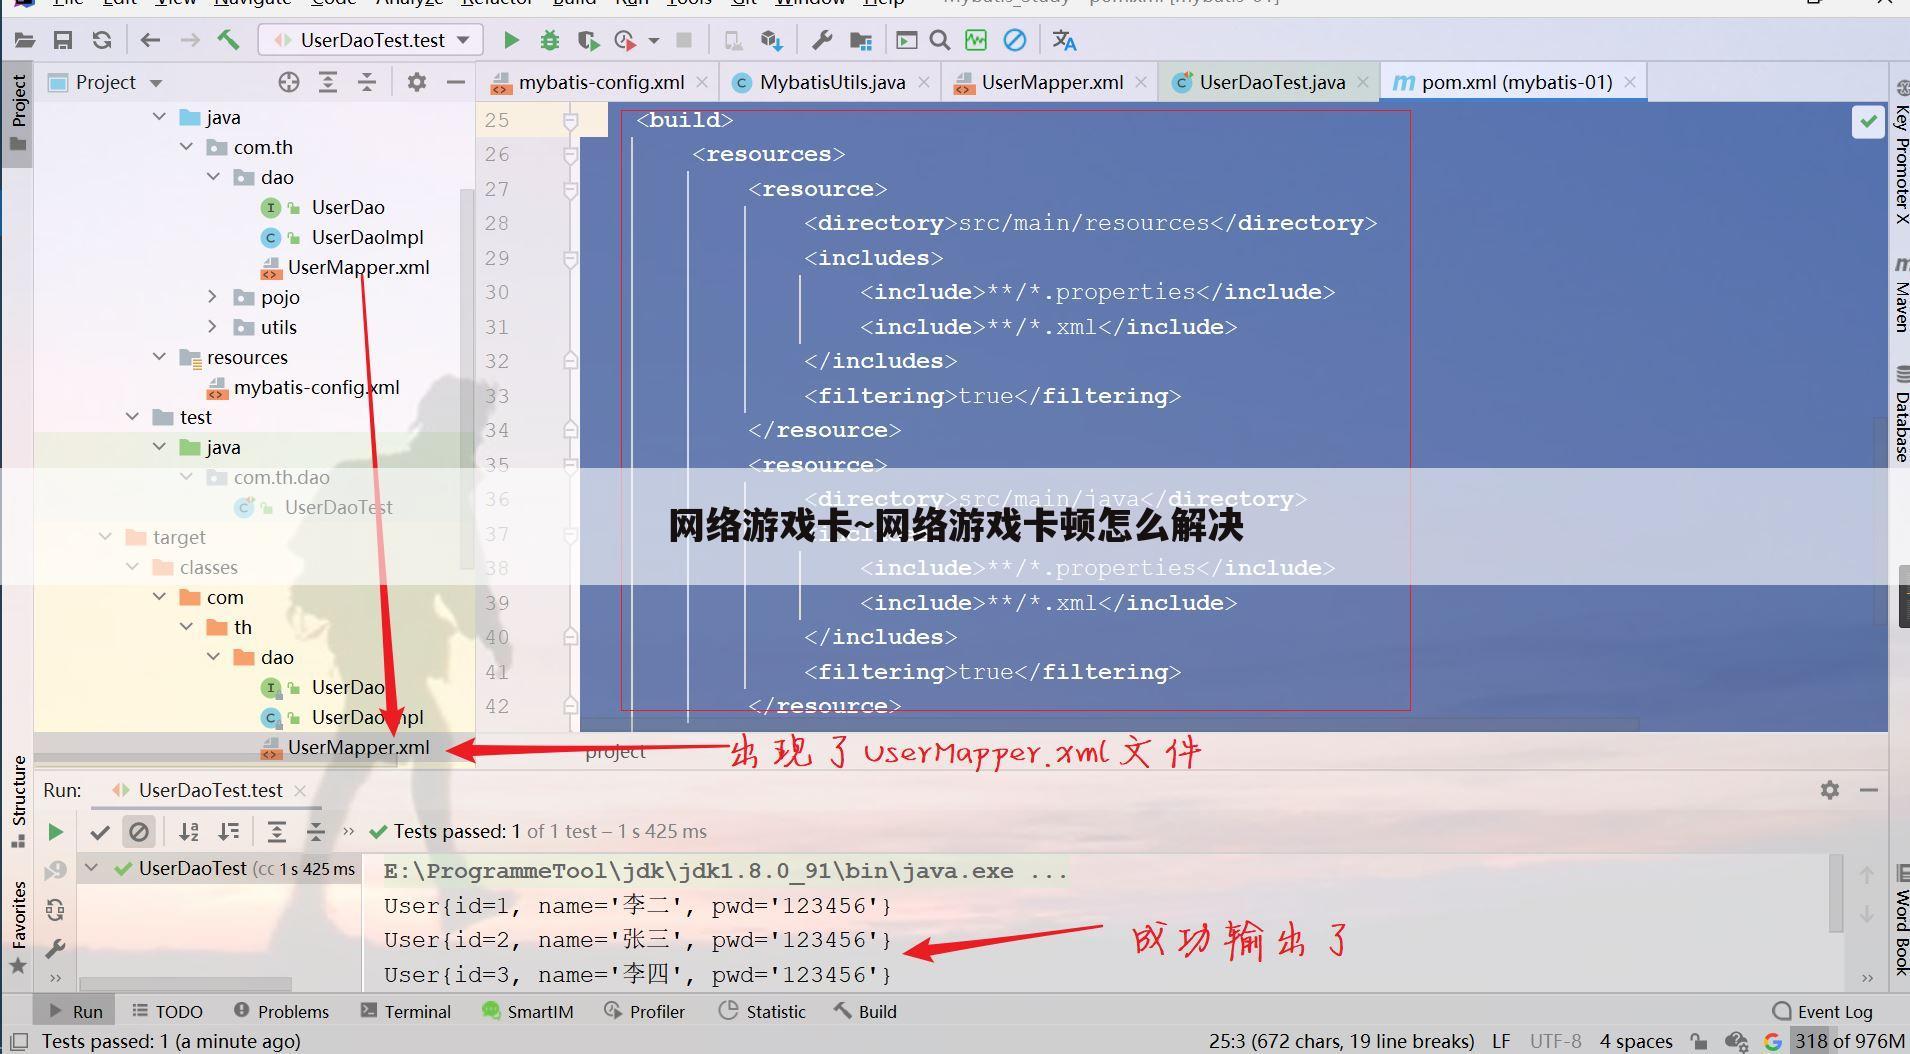The height and width of the screenshot is (1054, 1910).
Task: Collapse the com.th package node
Action: coord(186,147)
